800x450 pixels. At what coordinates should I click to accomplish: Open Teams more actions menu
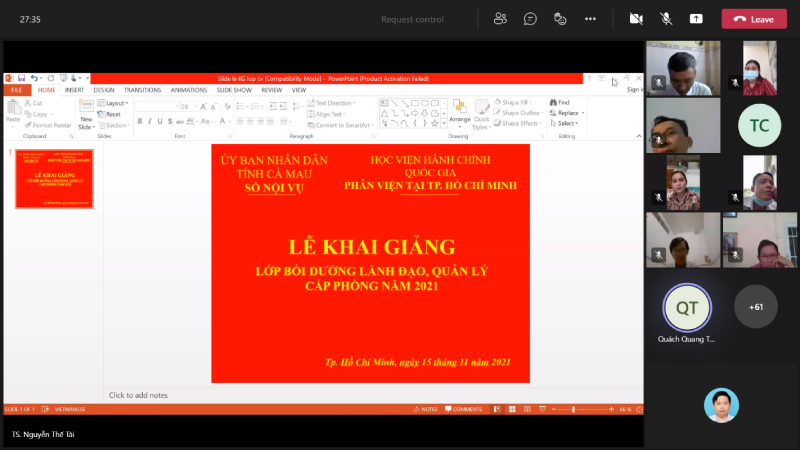pos(590,19)
